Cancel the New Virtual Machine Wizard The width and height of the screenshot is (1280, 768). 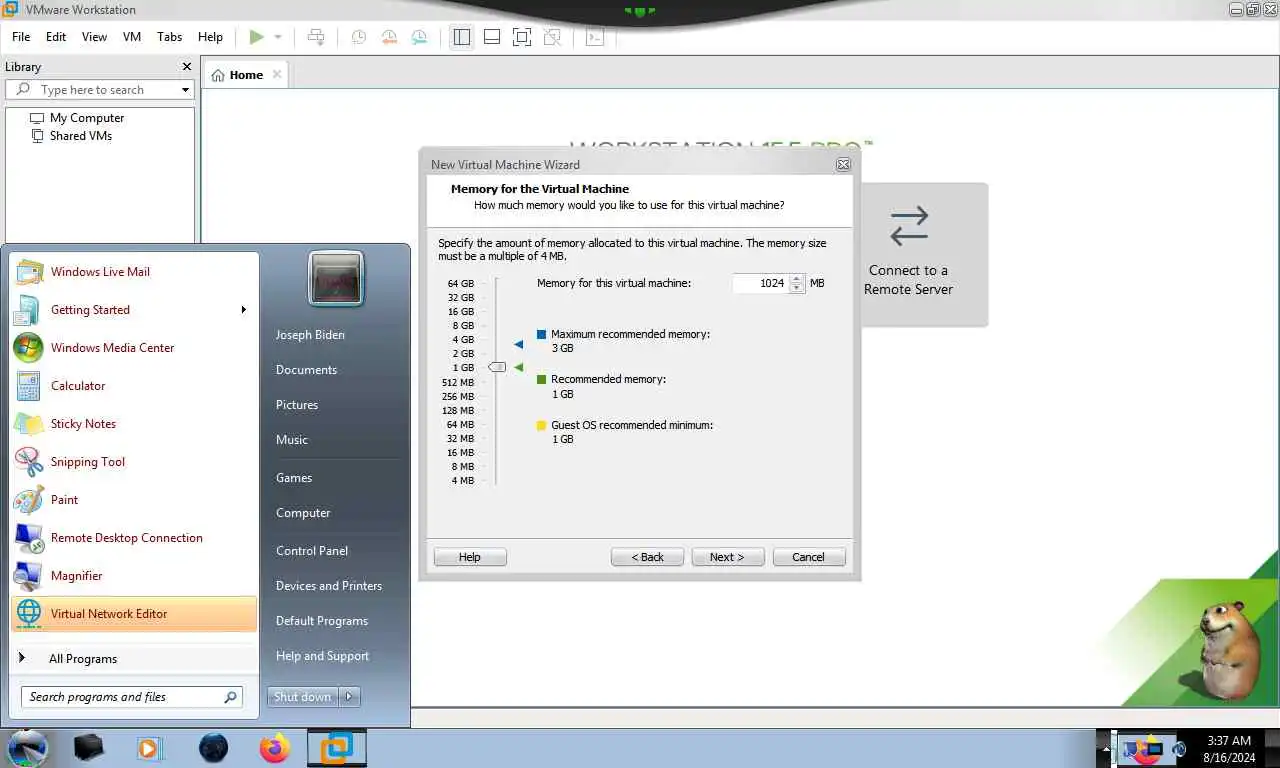(809, 557)
